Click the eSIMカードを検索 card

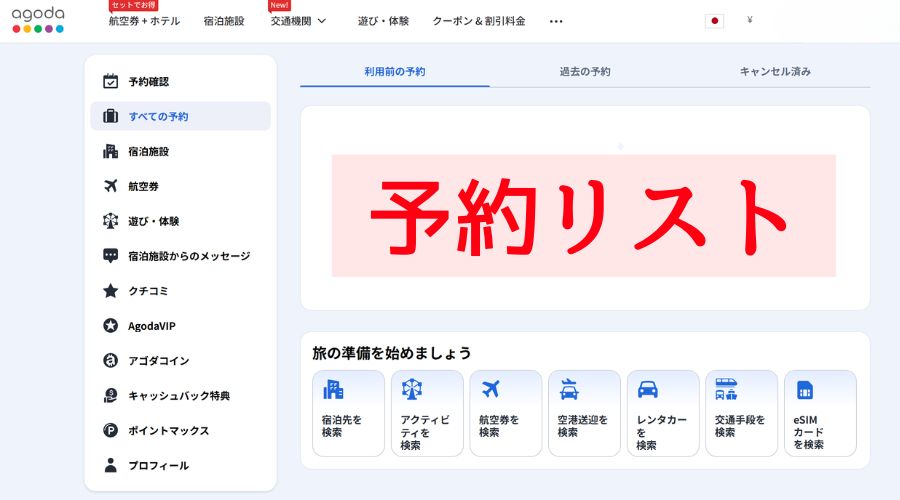820,413
